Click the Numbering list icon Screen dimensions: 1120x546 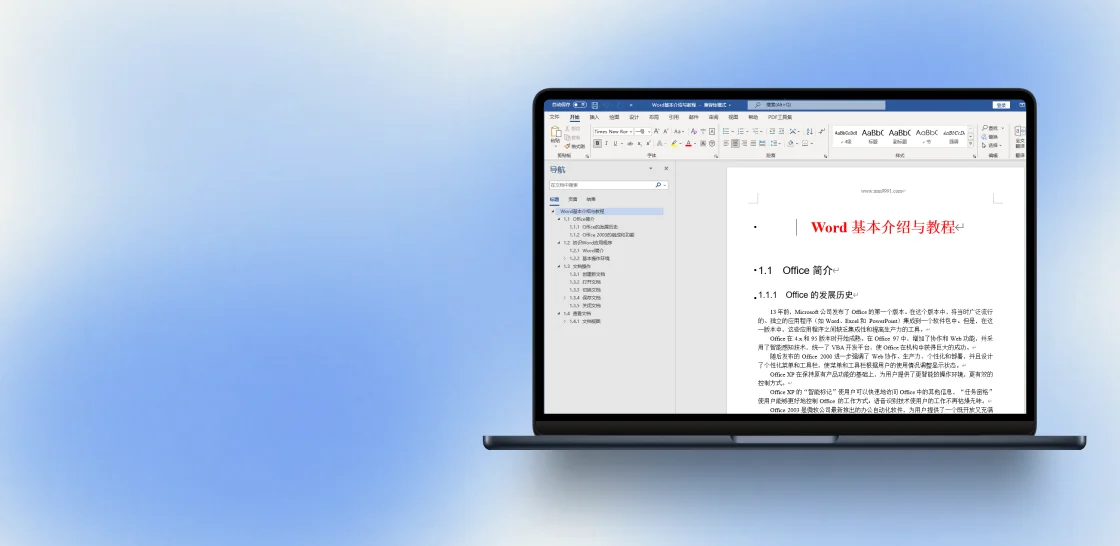tap(741, 131)
